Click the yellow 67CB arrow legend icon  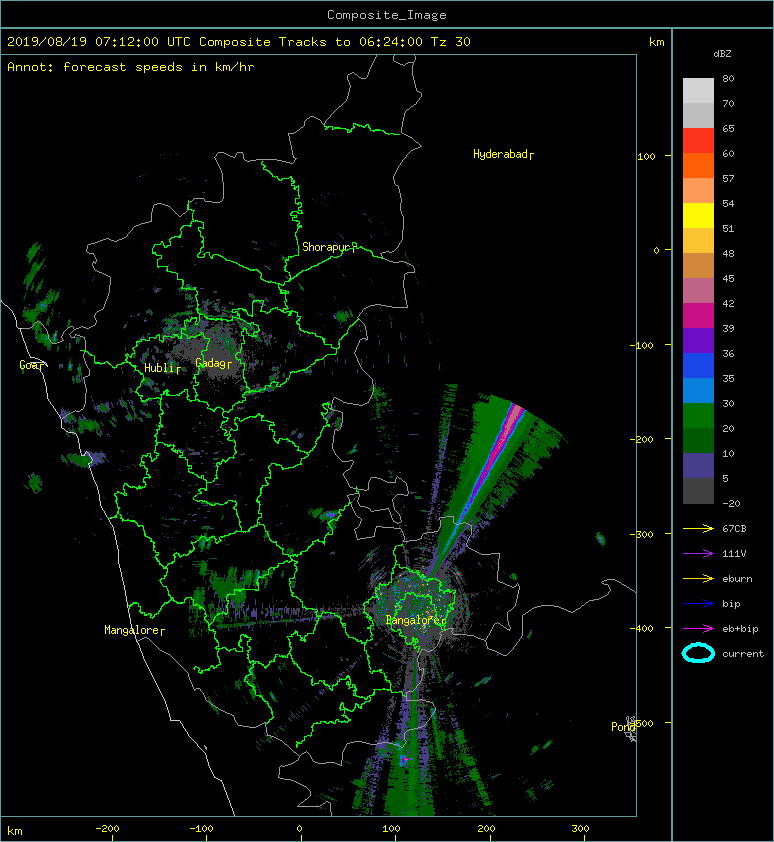[698, 529]
